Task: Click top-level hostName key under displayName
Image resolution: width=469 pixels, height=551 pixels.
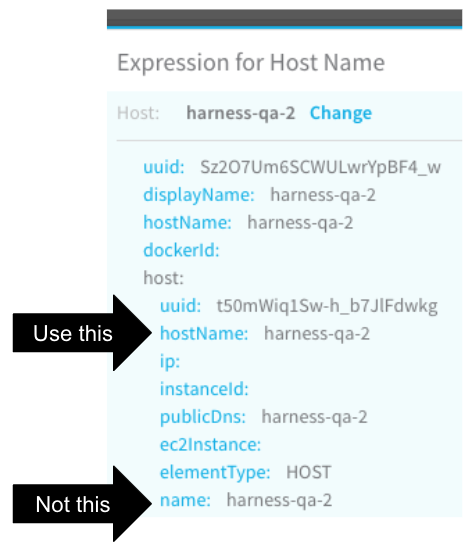Action: click(x=187, y=223)
